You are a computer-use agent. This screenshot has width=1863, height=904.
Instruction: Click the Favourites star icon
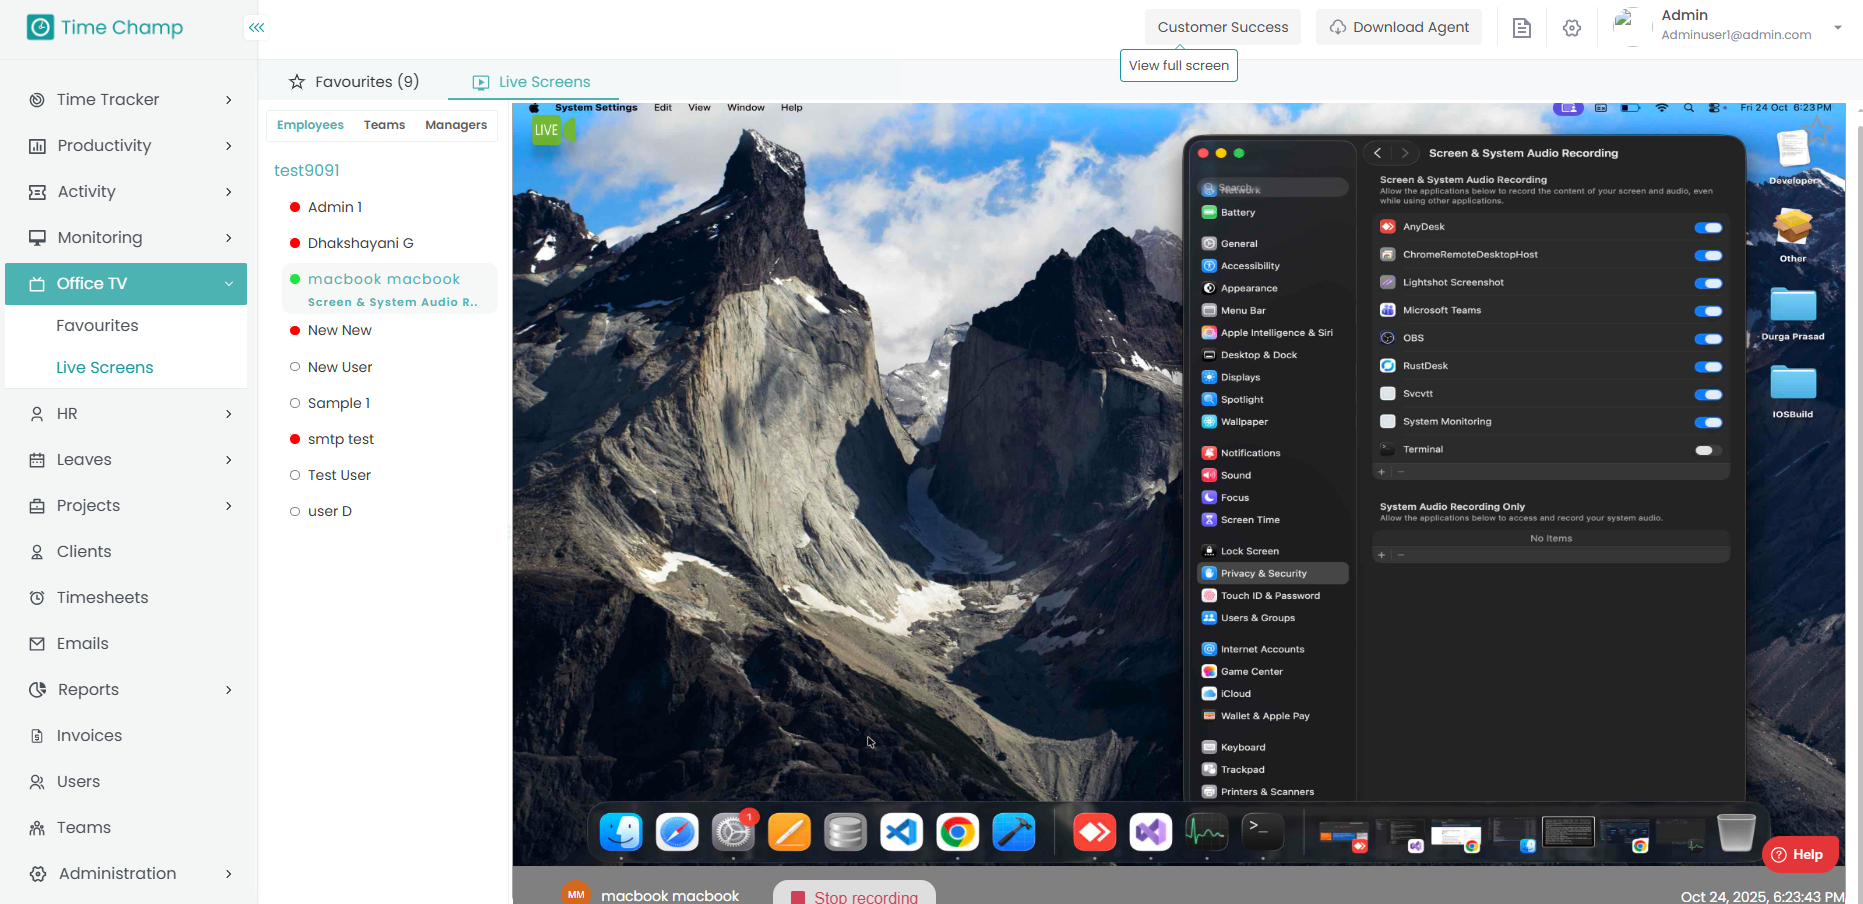click(x=297, y=82)
